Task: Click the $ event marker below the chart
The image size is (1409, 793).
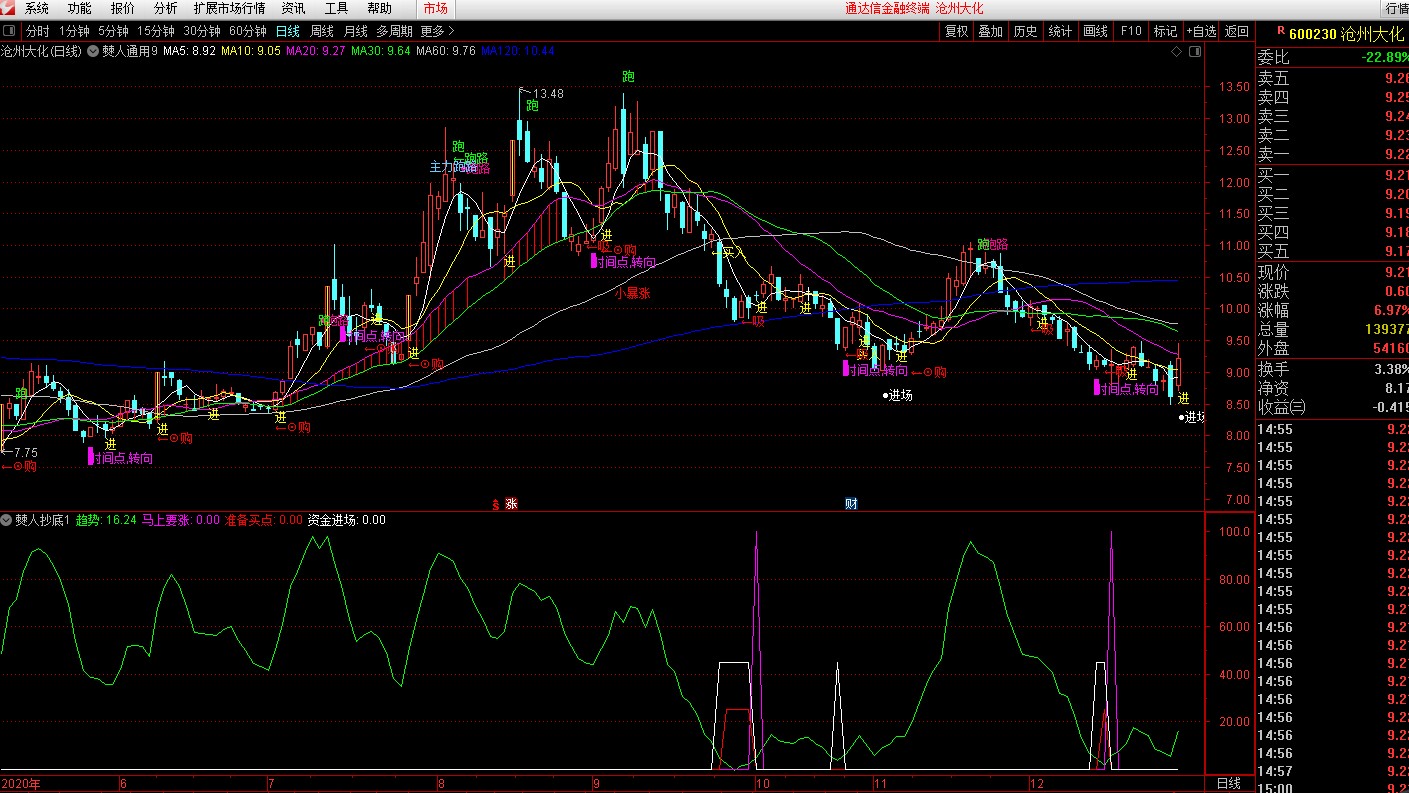Action: (x=495, y=504)
